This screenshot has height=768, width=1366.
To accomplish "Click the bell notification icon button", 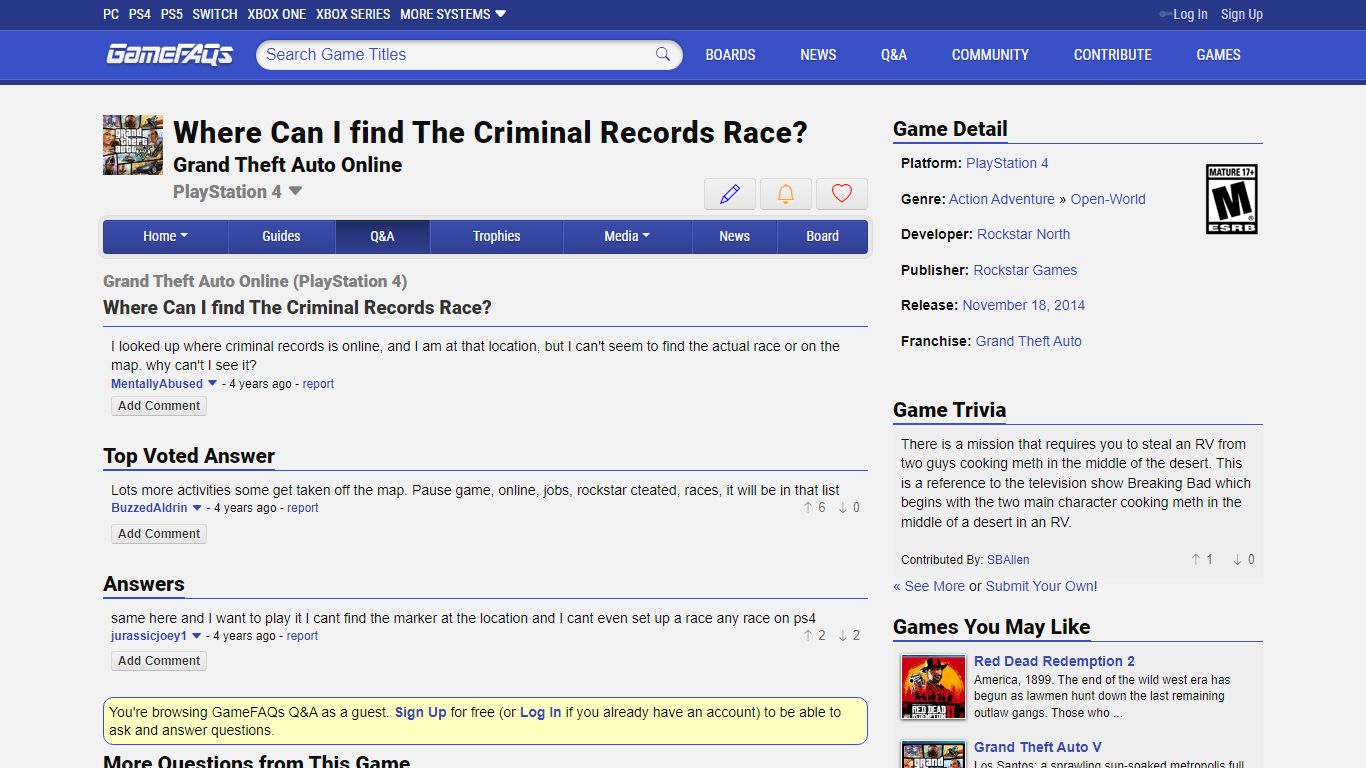I will point(786,194).
